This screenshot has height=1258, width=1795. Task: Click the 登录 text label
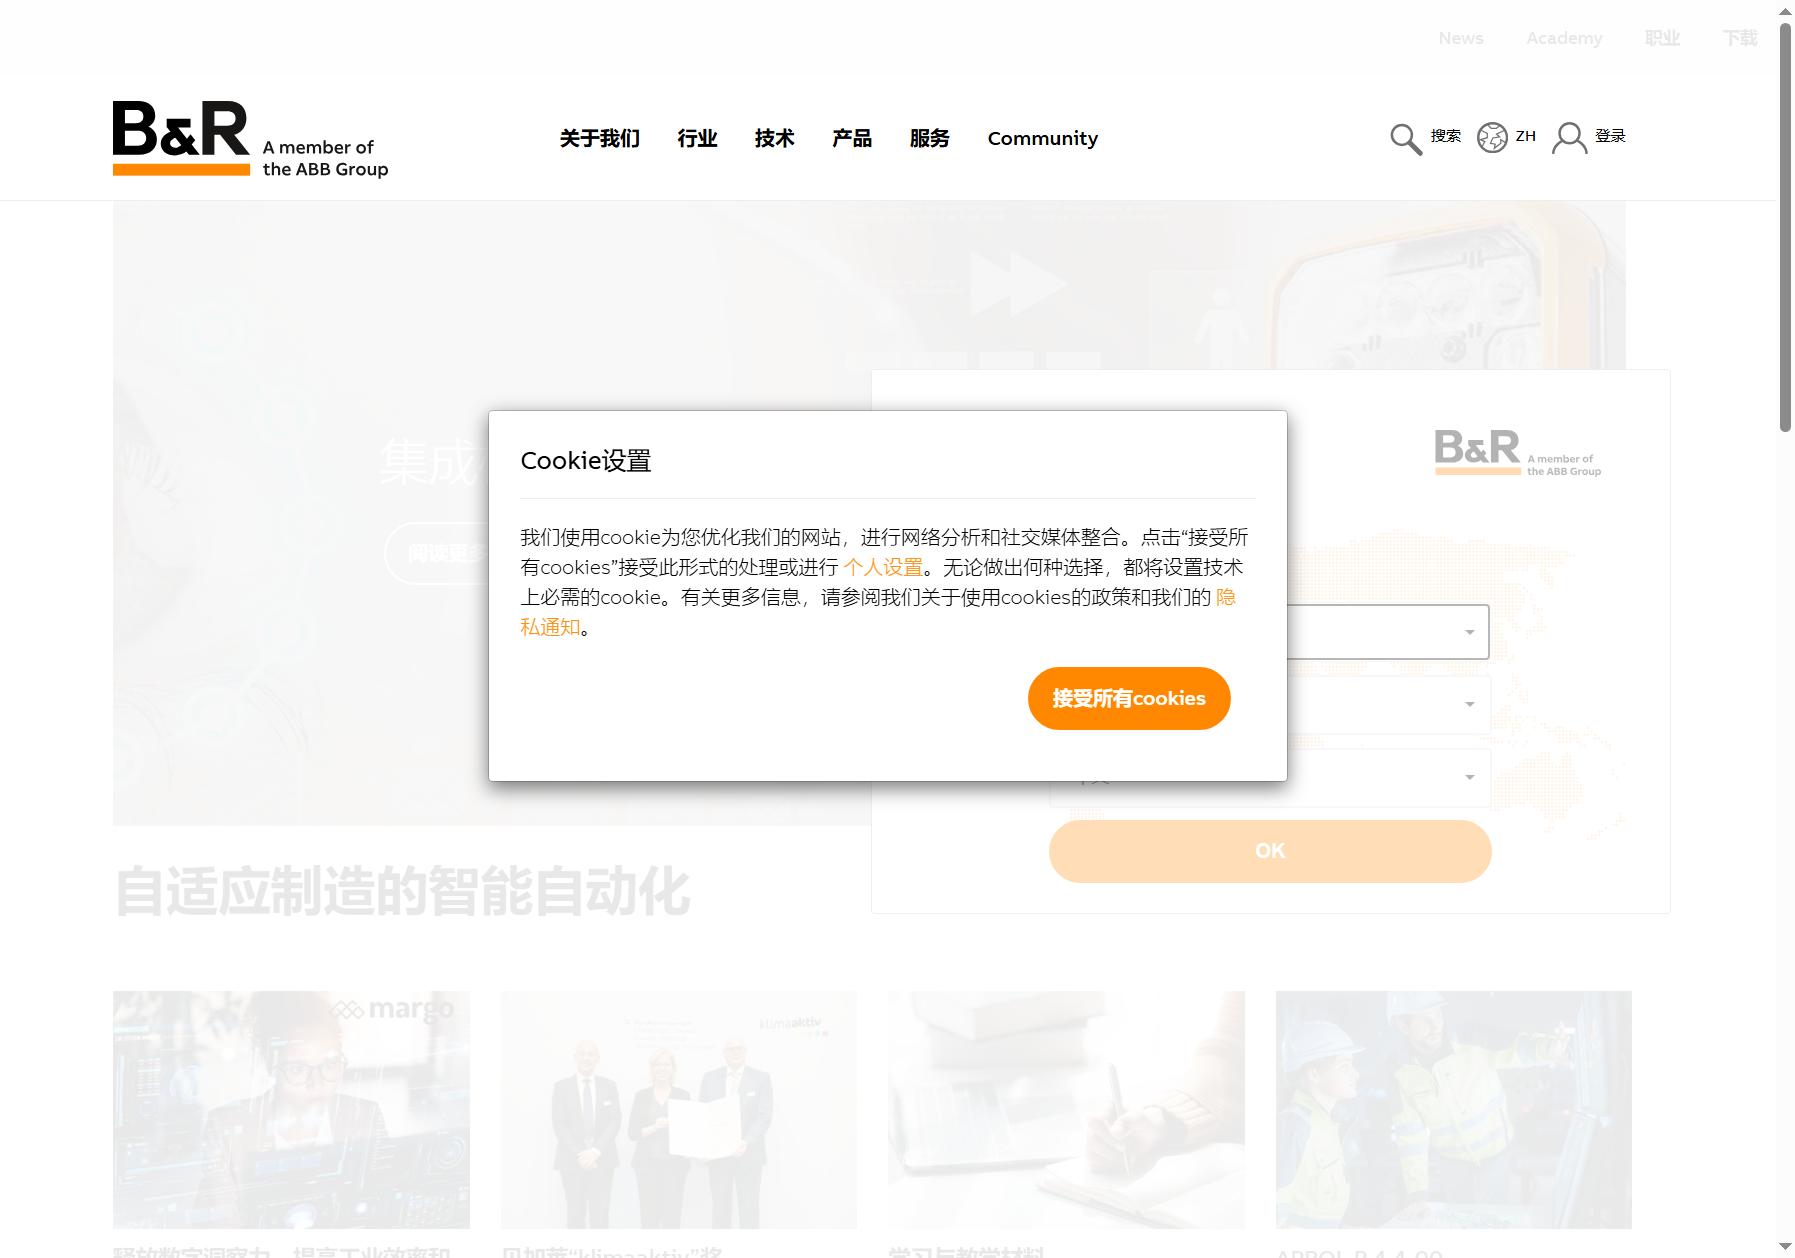coord(1610,135)
